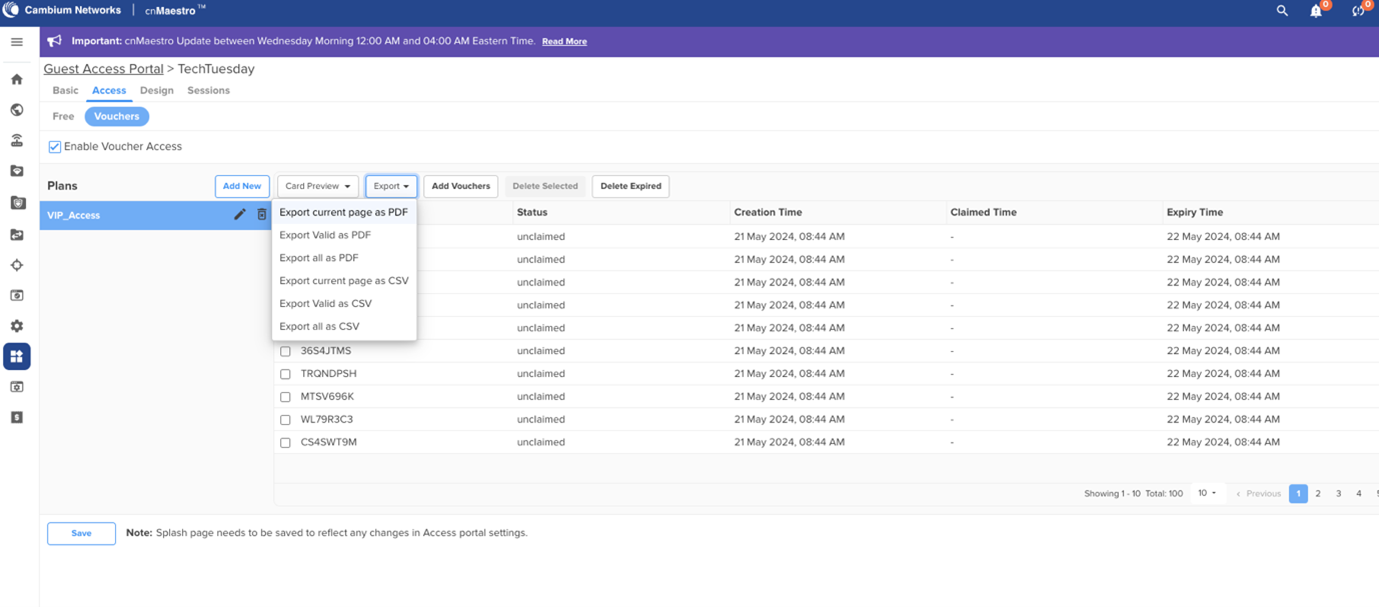Expand the Card Preview dropdown
The height and width of the screenshot is (607, 1379).
[317, 186]
